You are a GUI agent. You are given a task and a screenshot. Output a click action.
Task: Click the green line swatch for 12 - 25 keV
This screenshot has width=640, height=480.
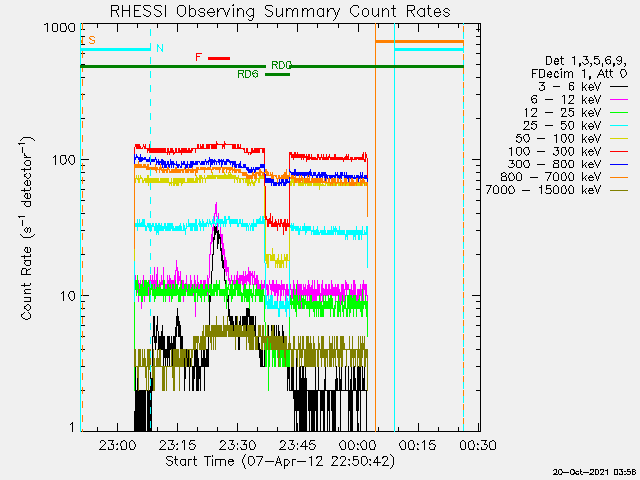click(619, 112)
